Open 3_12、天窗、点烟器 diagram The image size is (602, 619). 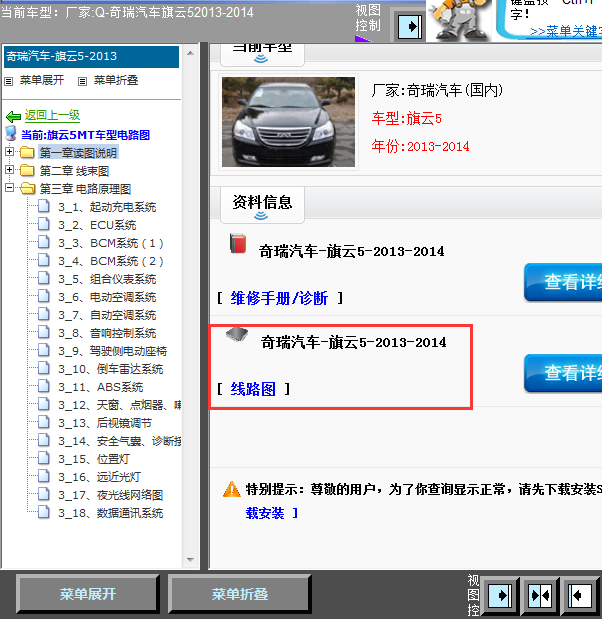[x=120, y=405]
